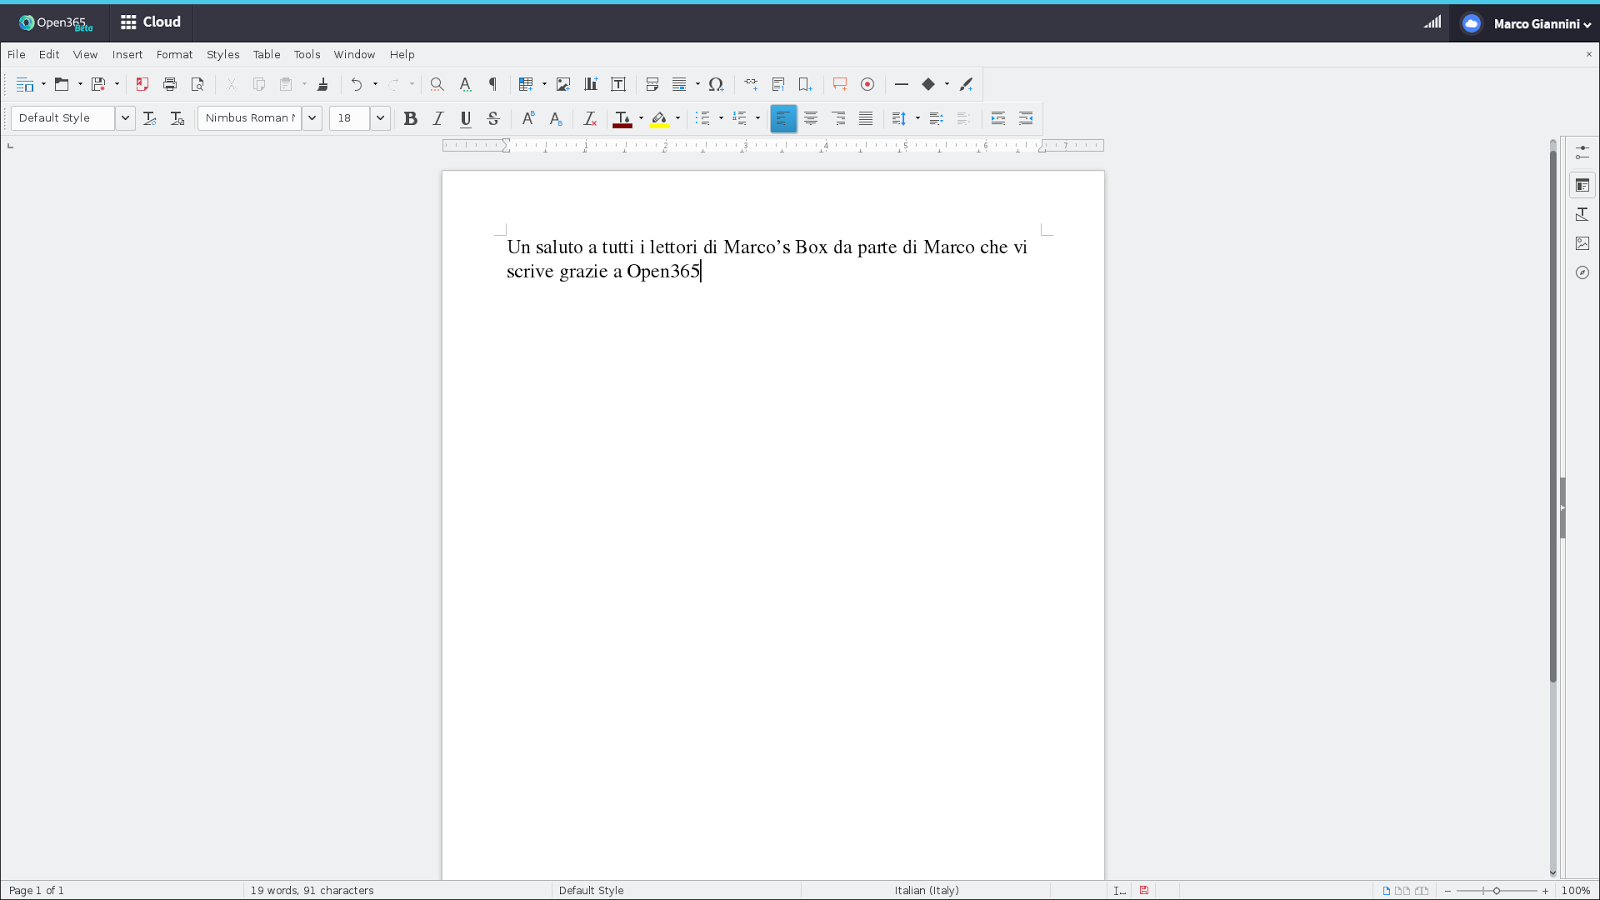Image resolution: width=1600 pixels, height=900 pixels.
Task: Open line spacing dropdown arrow
Action: pyautogui.click(x=918, y=119)
